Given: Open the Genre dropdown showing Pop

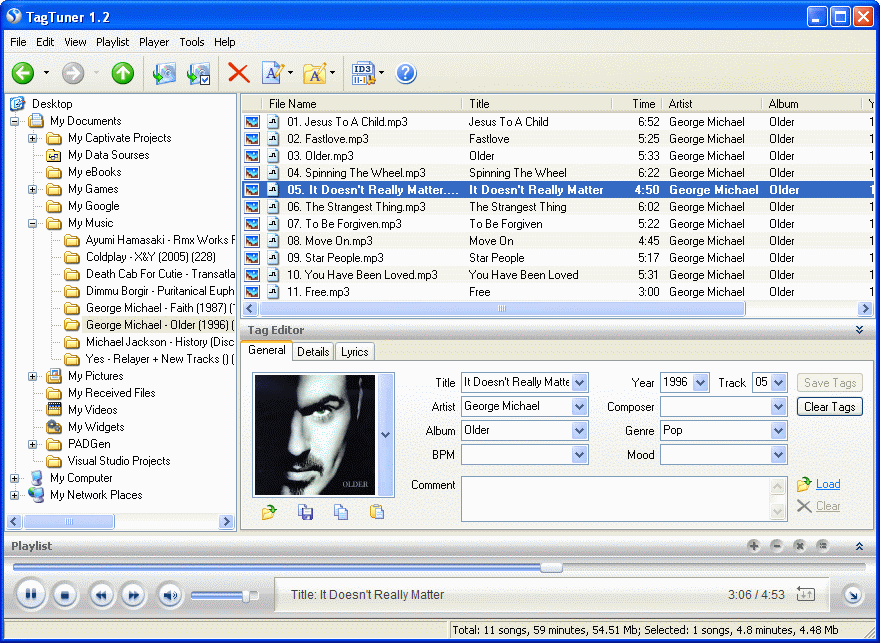Looking at the screenshot, I should pyautogui.click(x=779, y=430).
